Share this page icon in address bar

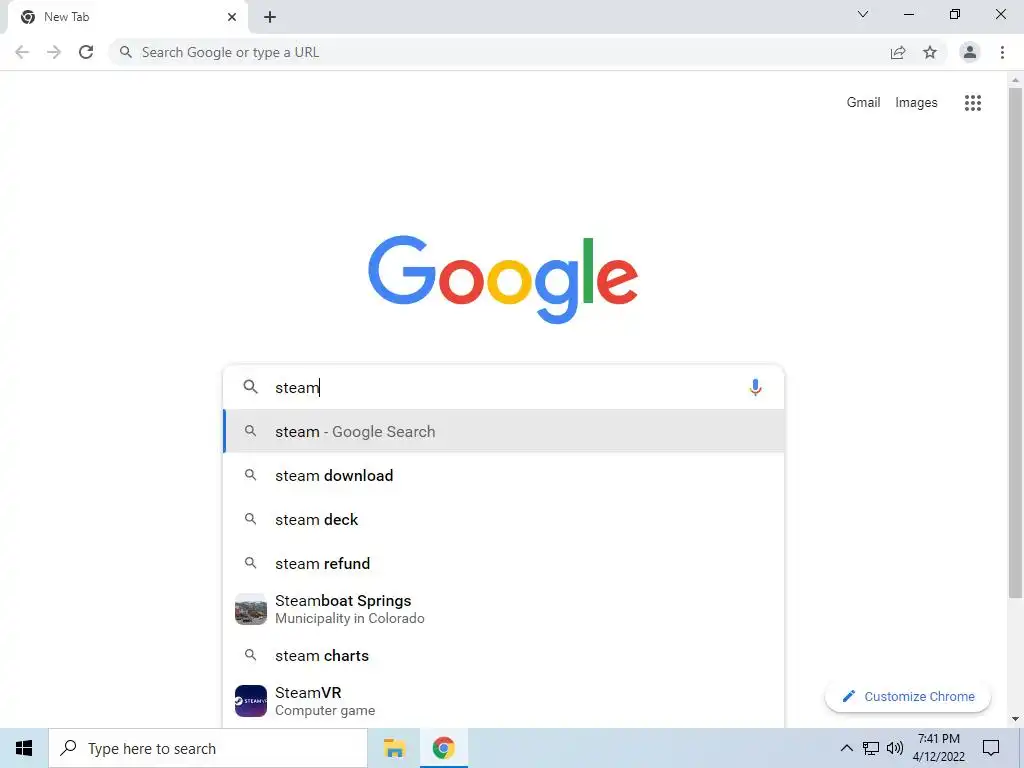(x=898, y=52)
